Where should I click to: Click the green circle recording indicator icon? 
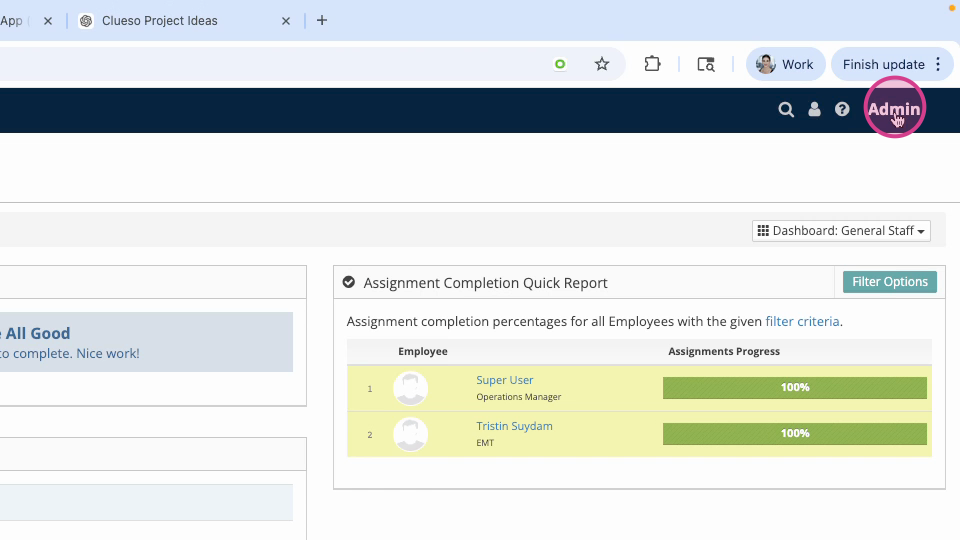(560, 64)
